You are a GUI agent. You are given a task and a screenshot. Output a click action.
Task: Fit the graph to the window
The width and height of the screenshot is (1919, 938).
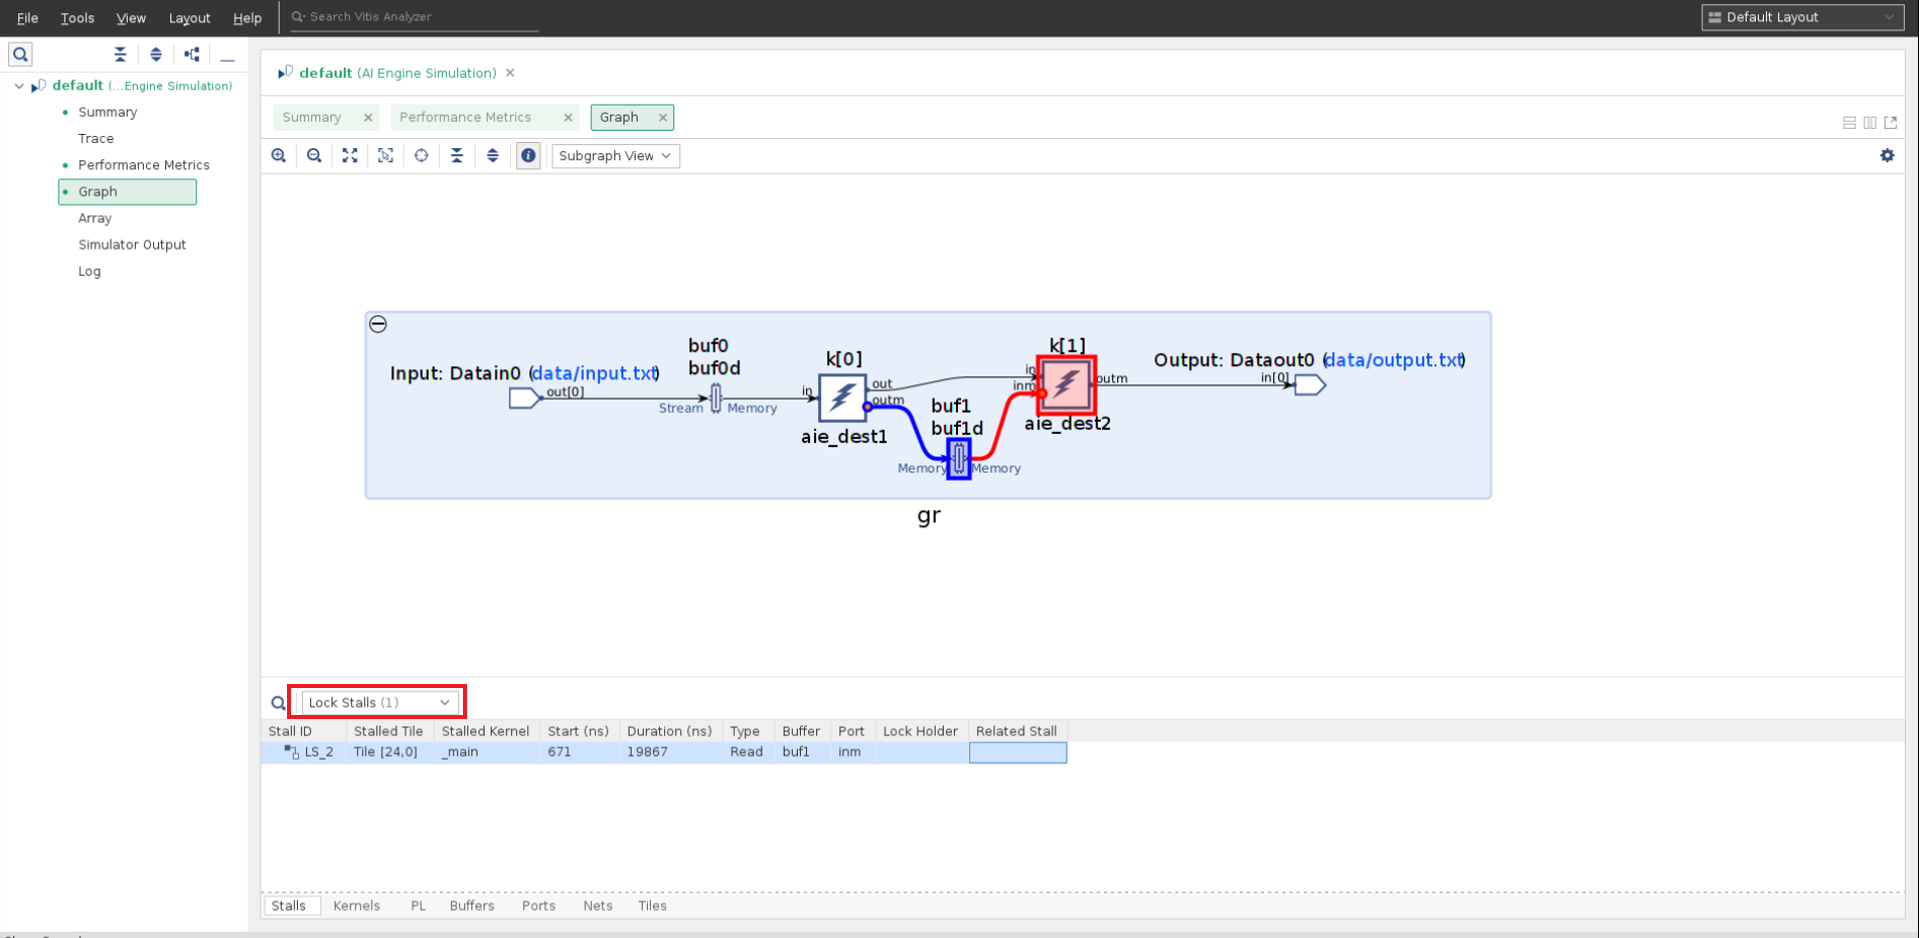[x=350, y=156]
